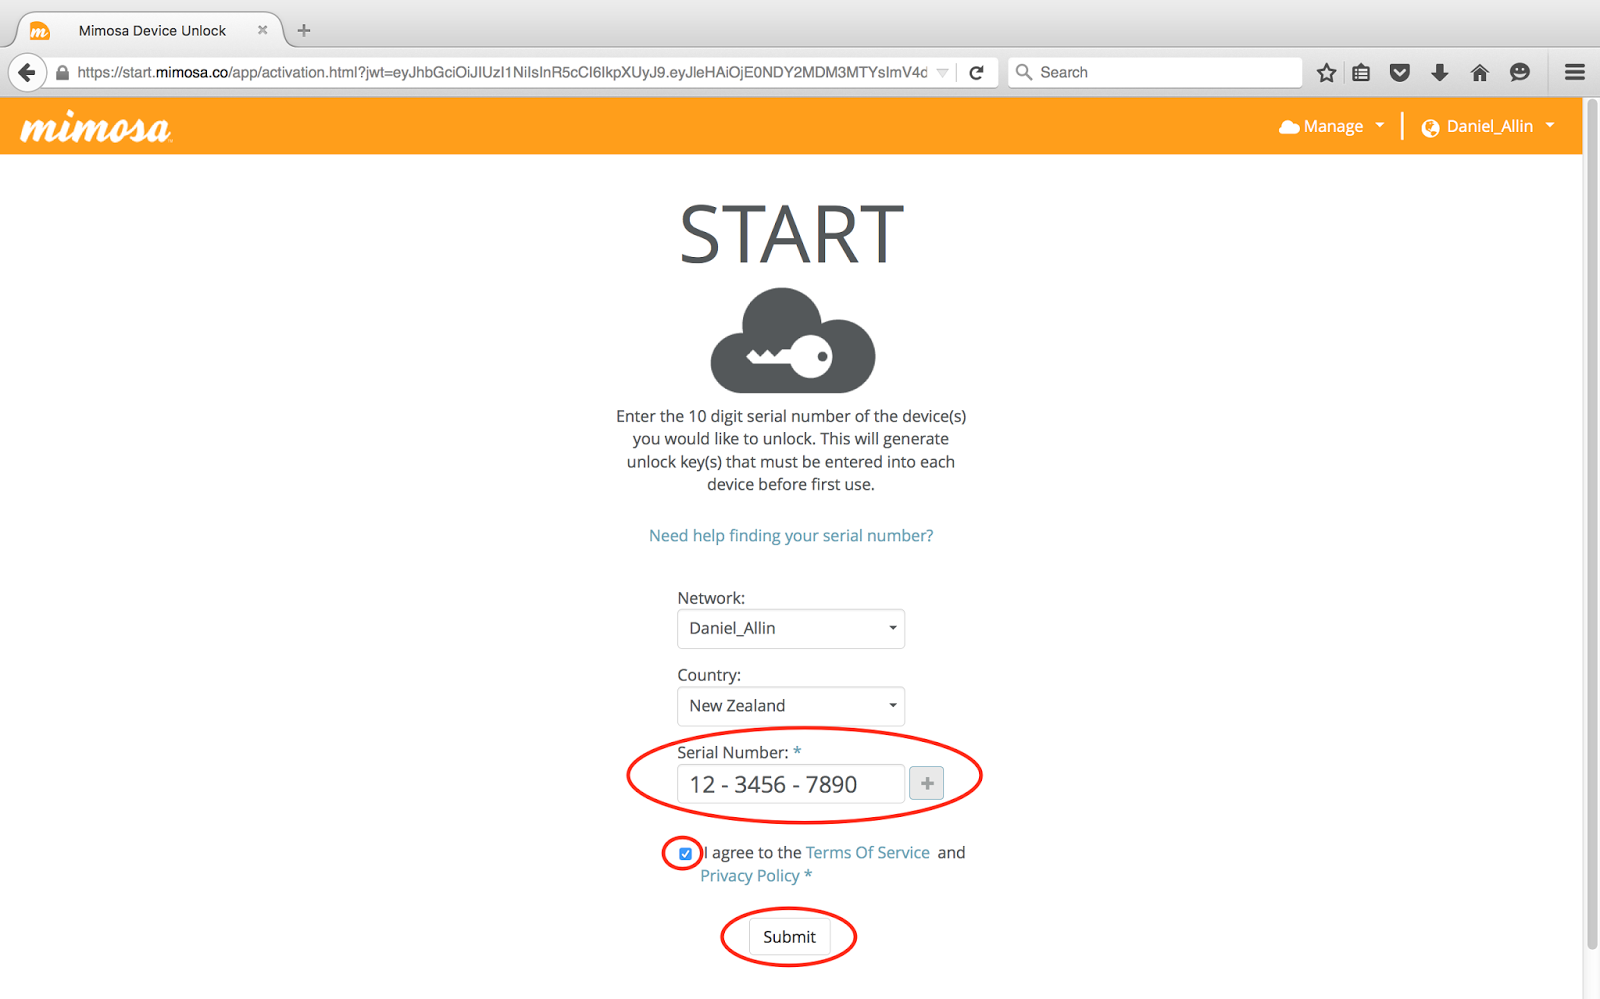Image resolution: width=1600 pixels, height=999 pixels.
Task: Open the Country dropdown showing New Zealand
Action: [x=791, y=706]
